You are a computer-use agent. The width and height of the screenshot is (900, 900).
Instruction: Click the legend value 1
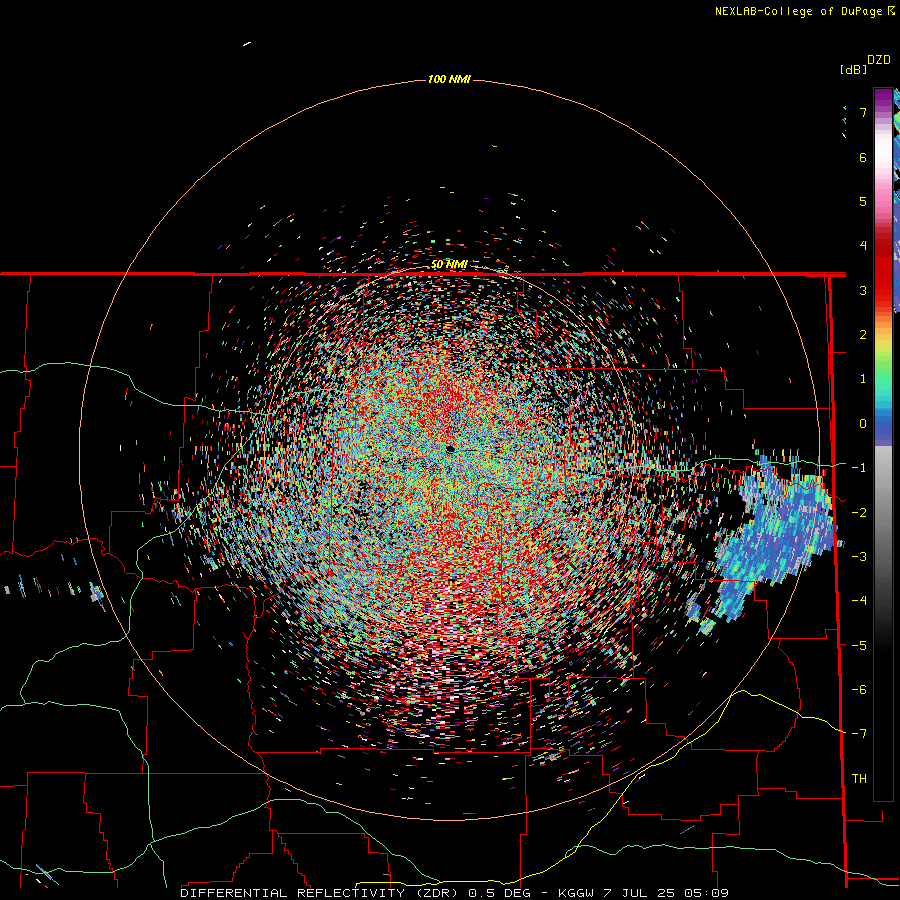(x=863, y=379)
